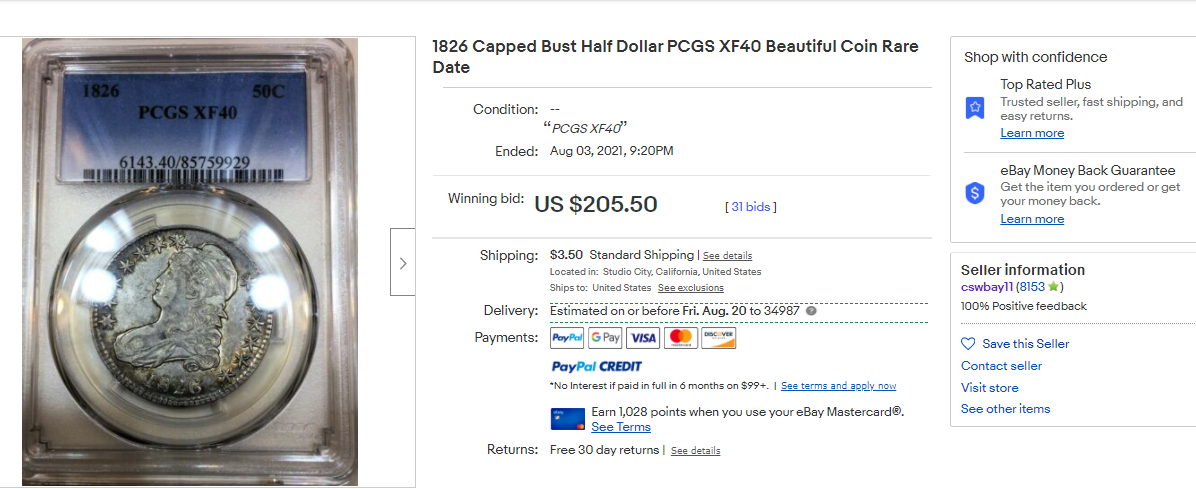Click the Google Pay payment icon
1196x489 pixels.
coord(605,338)
